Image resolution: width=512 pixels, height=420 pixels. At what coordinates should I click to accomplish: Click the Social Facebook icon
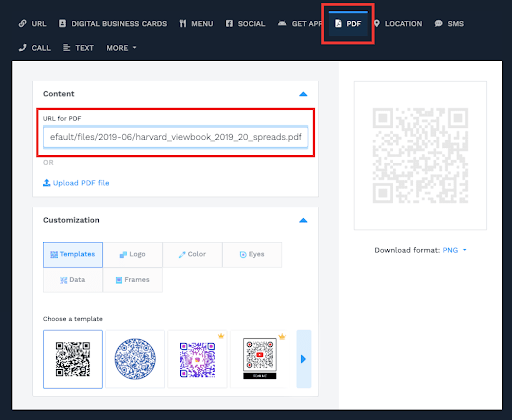pos(229,23)
